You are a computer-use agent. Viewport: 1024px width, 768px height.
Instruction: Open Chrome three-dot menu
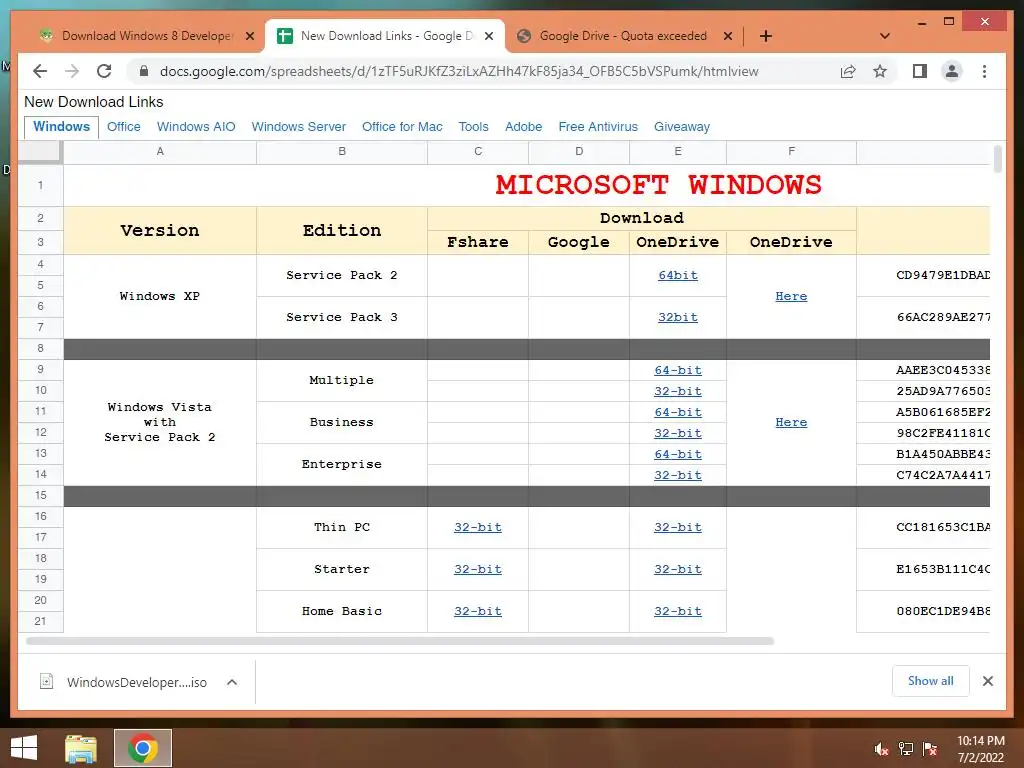click(x=984, y=71)
